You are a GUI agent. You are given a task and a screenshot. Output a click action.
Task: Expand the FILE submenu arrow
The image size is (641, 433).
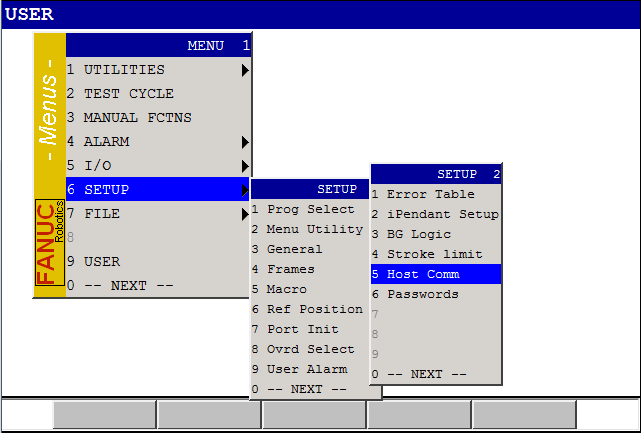click(244, 214)
